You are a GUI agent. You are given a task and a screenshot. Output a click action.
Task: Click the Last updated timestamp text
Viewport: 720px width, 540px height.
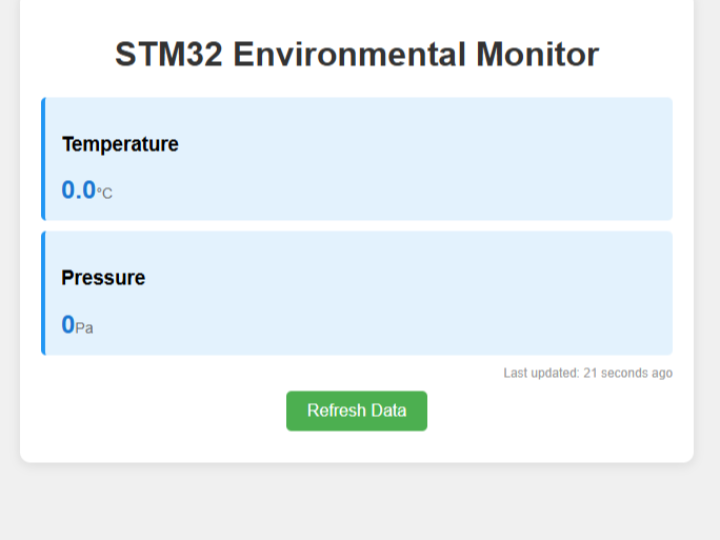tap(588, 373)
